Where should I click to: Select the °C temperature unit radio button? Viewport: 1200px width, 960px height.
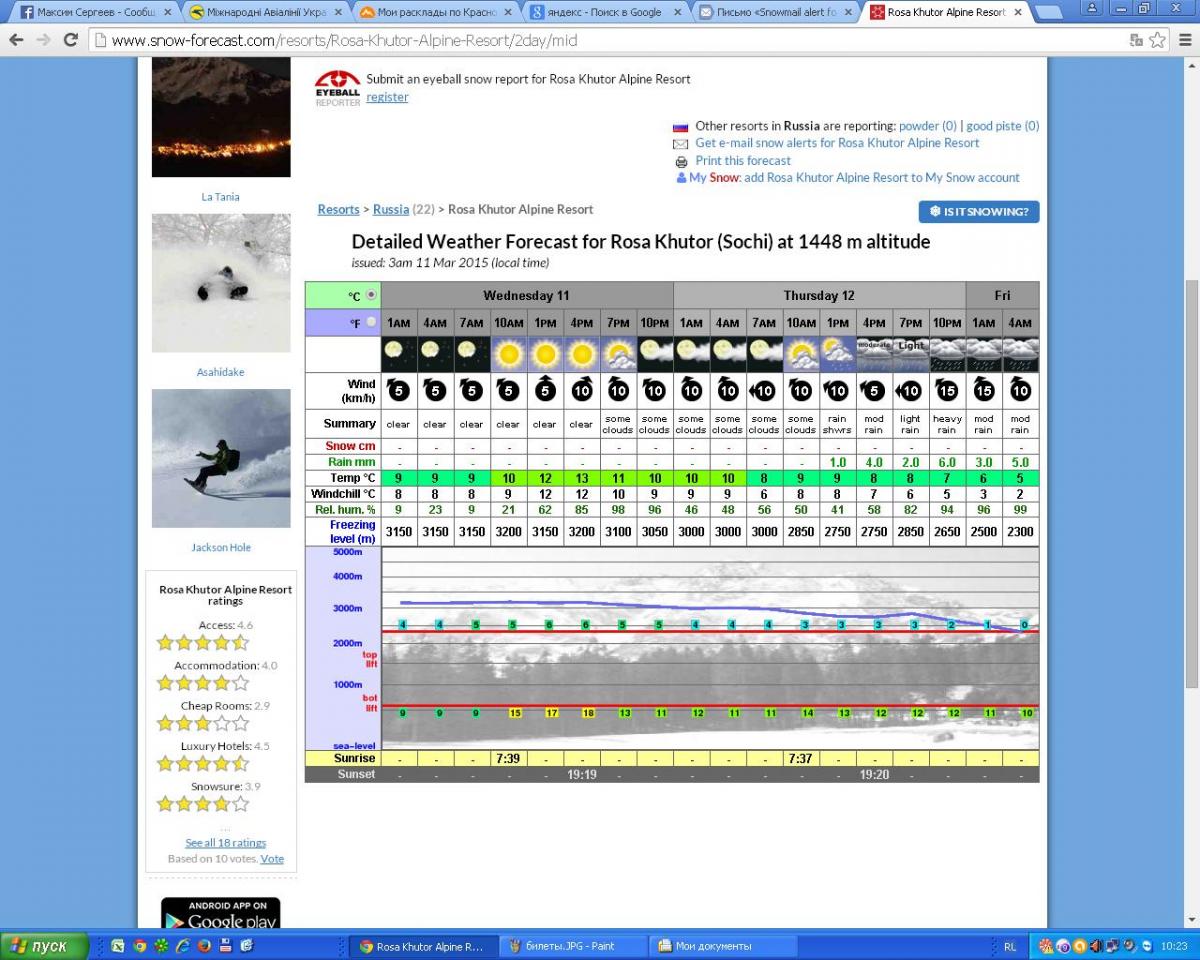click(372, 295)
